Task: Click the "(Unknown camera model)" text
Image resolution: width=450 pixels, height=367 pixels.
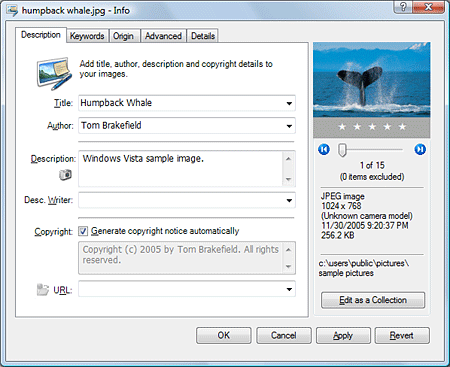Action: tap(367, 216)
